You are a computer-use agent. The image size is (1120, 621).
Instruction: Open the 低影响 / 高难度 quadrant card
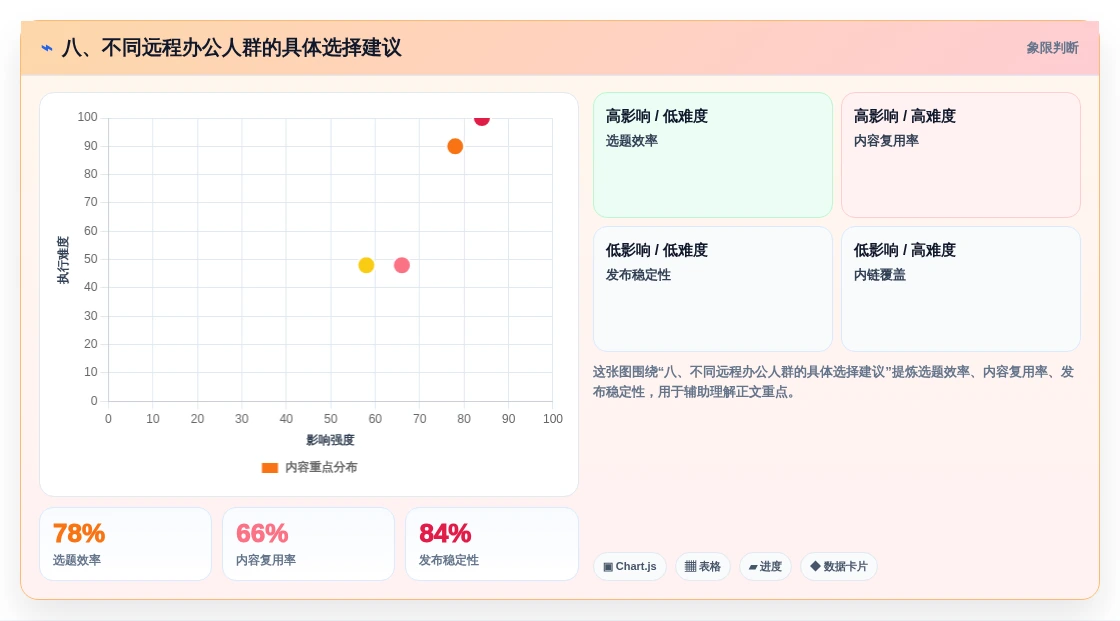pos(961,289)
